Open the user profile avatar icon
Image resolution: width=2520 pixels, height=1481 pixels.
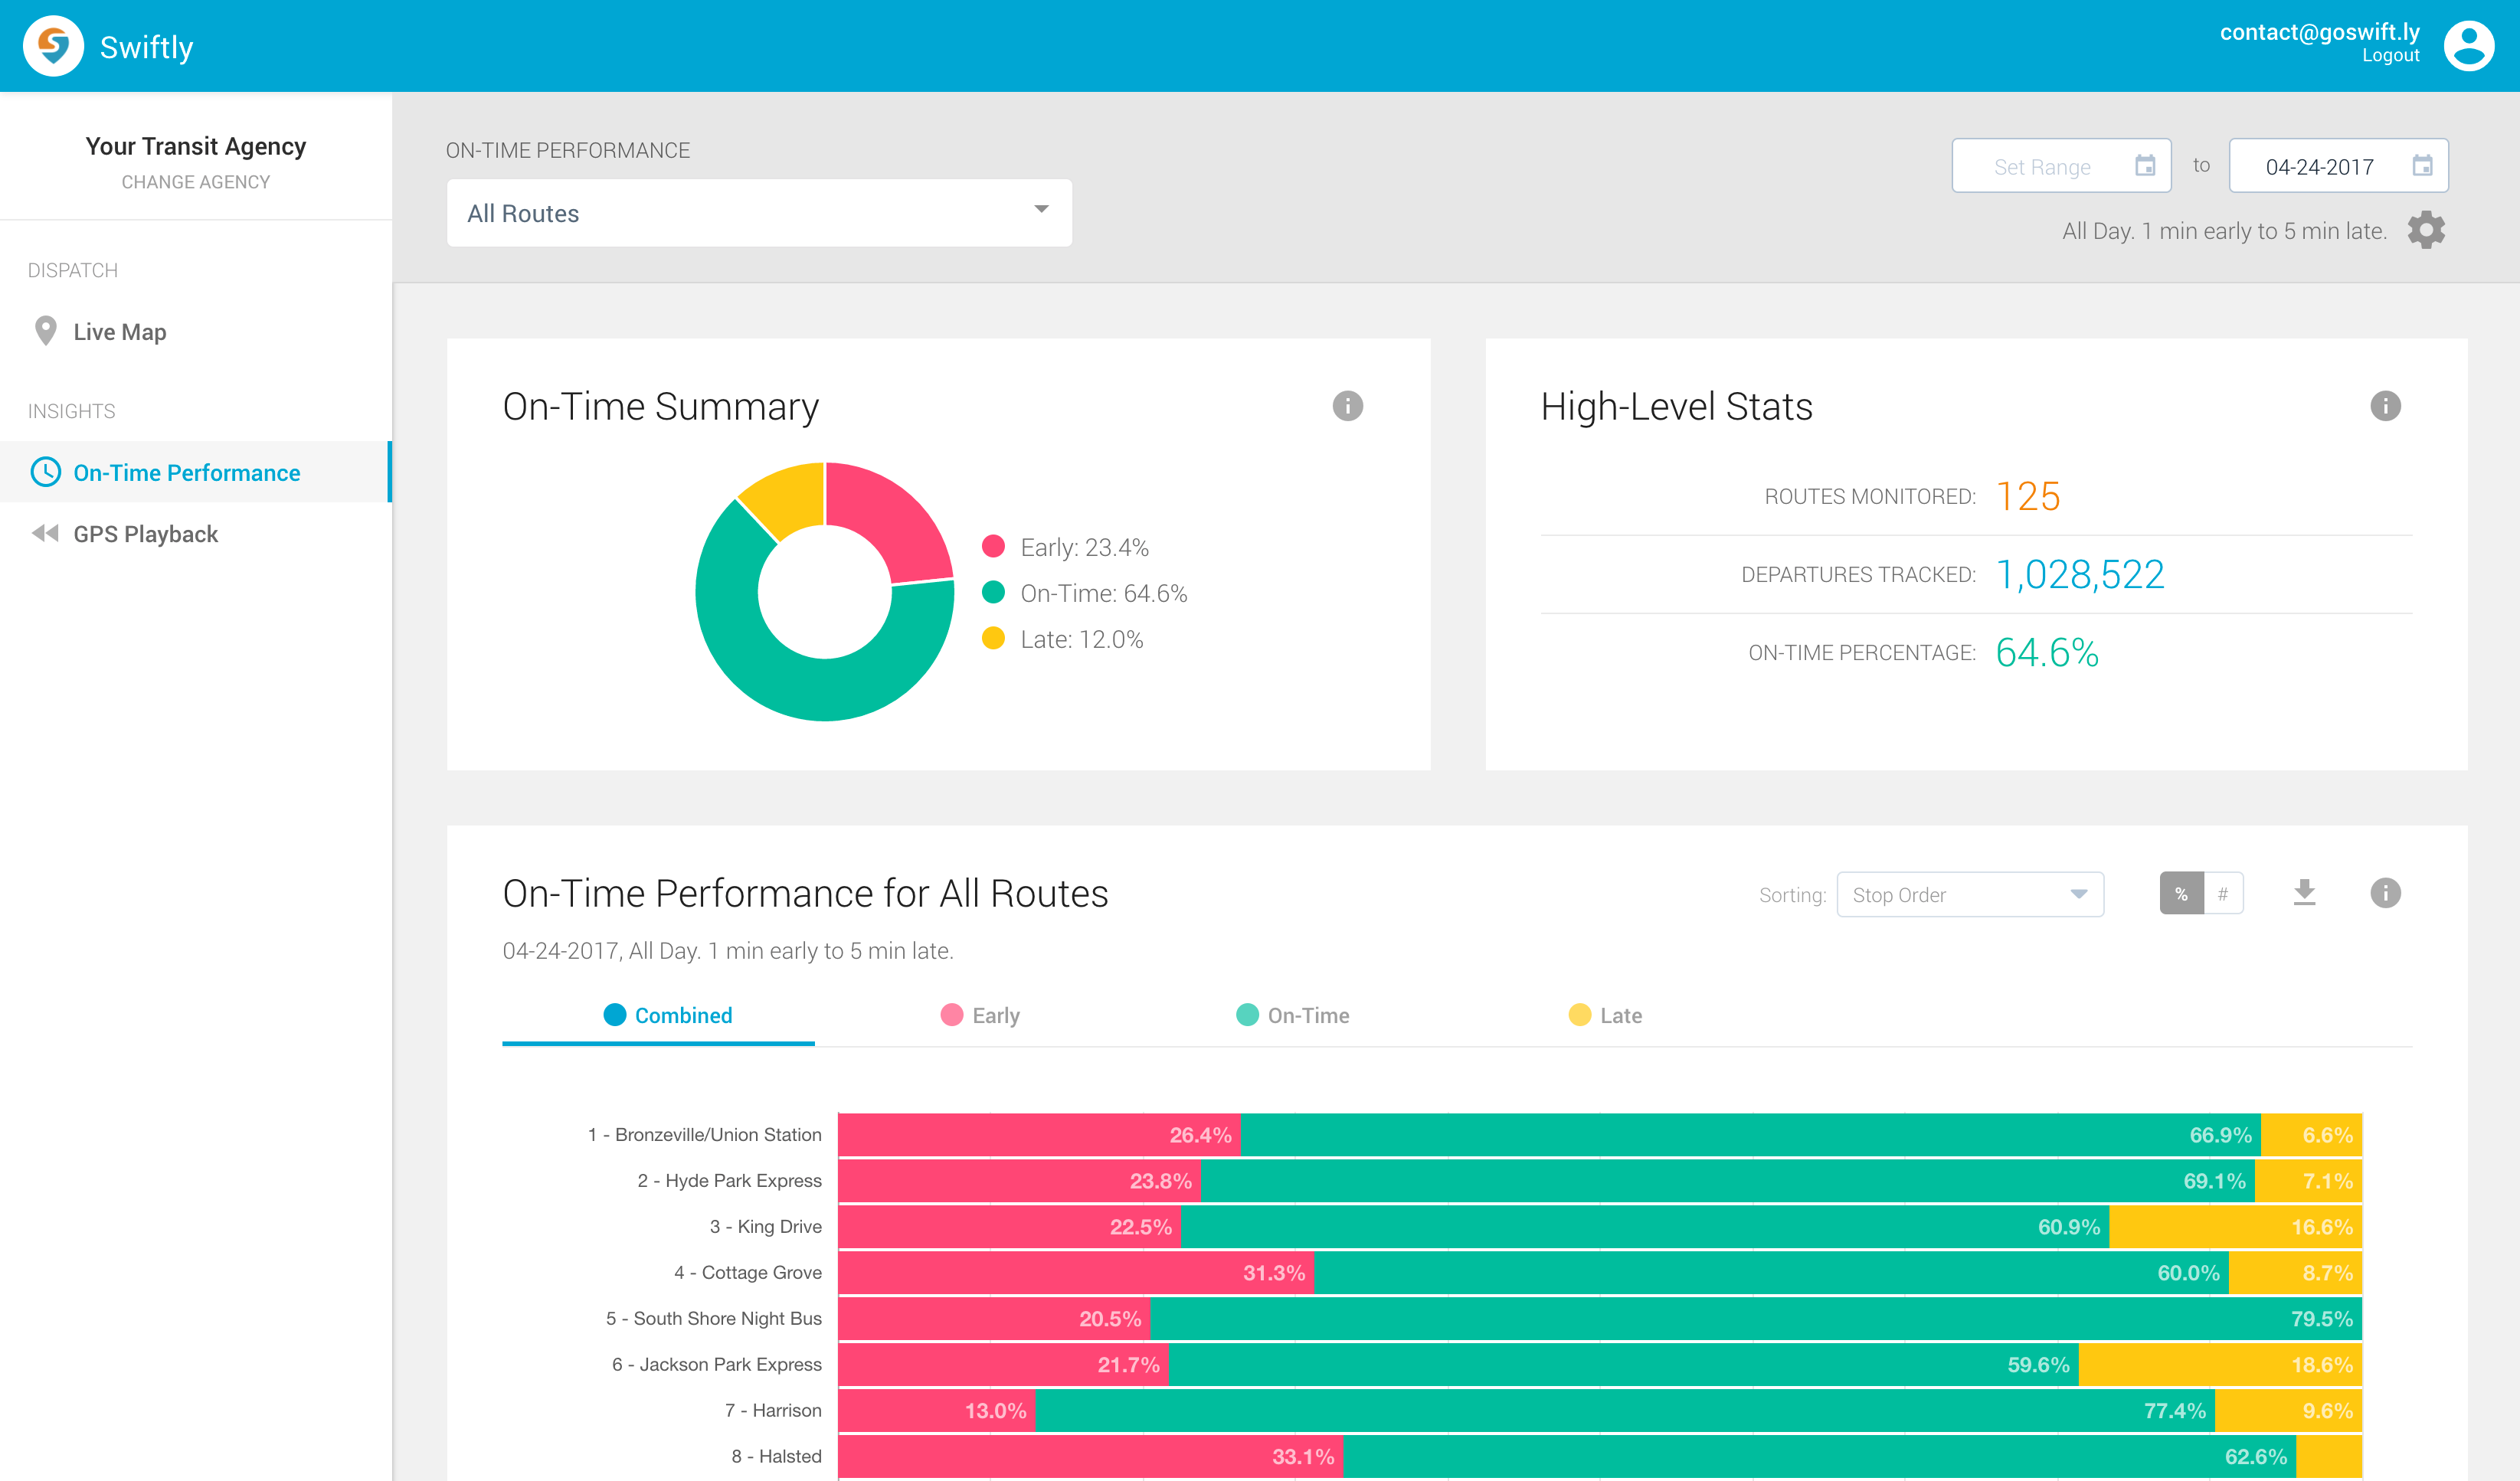click(x=2468, y=46)
